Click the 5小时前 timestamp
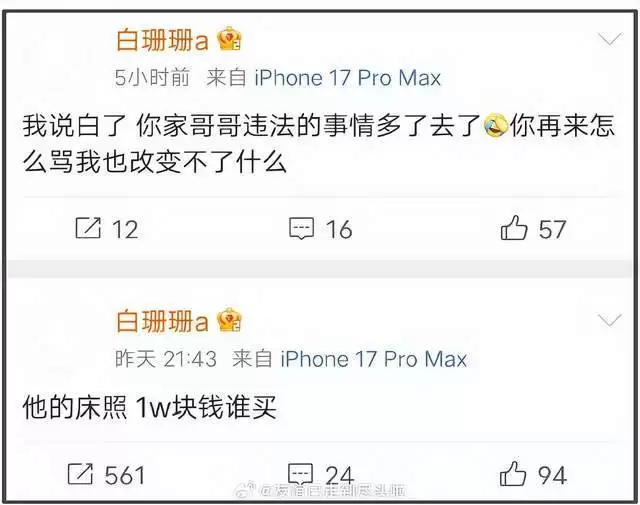The width and height of the screenshot is (640, 505). pyautogui.click(x=152, y=78)
